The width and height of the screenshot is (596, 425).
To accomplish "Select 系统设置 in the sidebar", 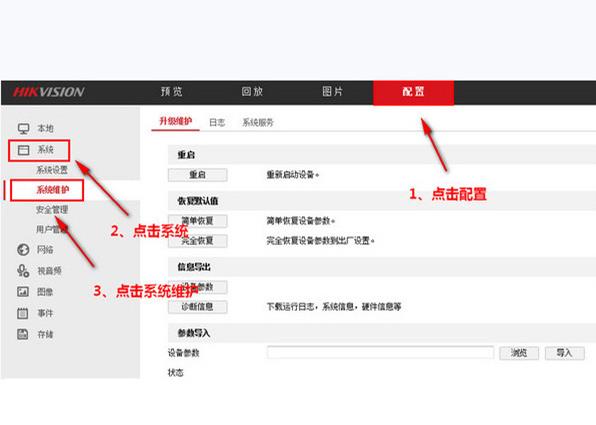I will point(52,170).
